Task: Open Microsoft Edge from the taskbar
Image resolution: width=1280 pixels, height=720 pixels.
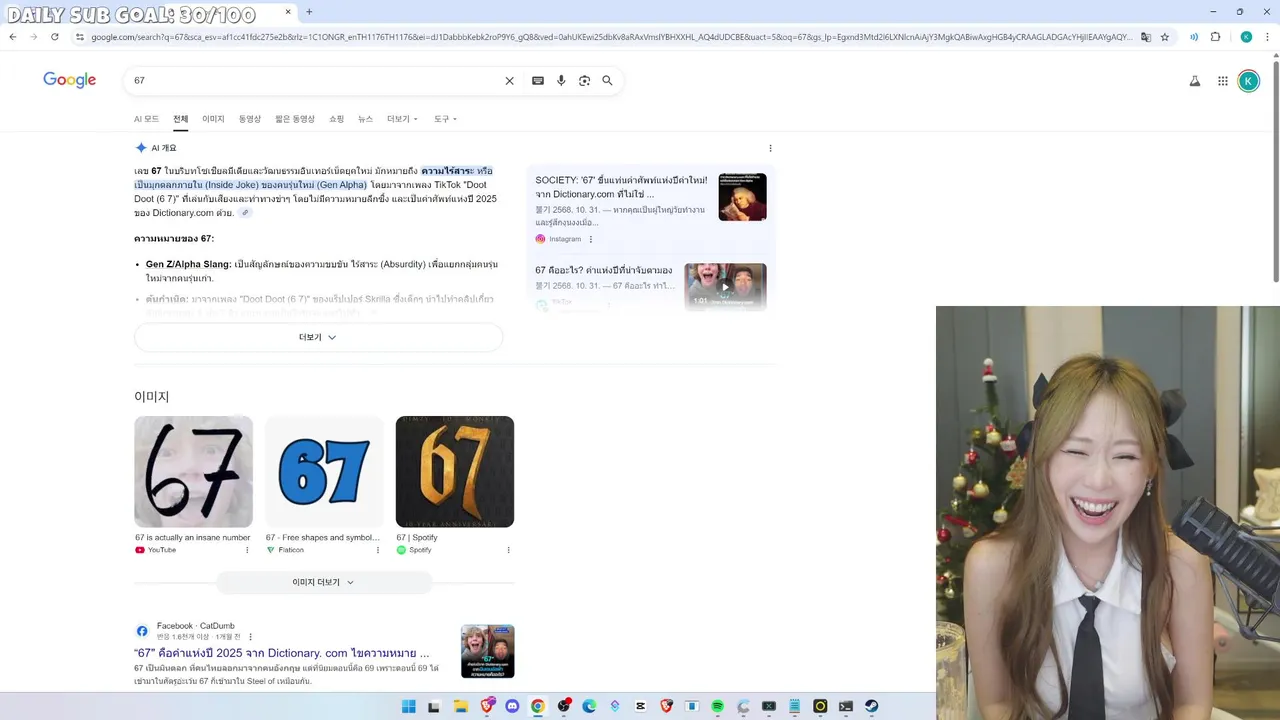Action: [589, 706]
